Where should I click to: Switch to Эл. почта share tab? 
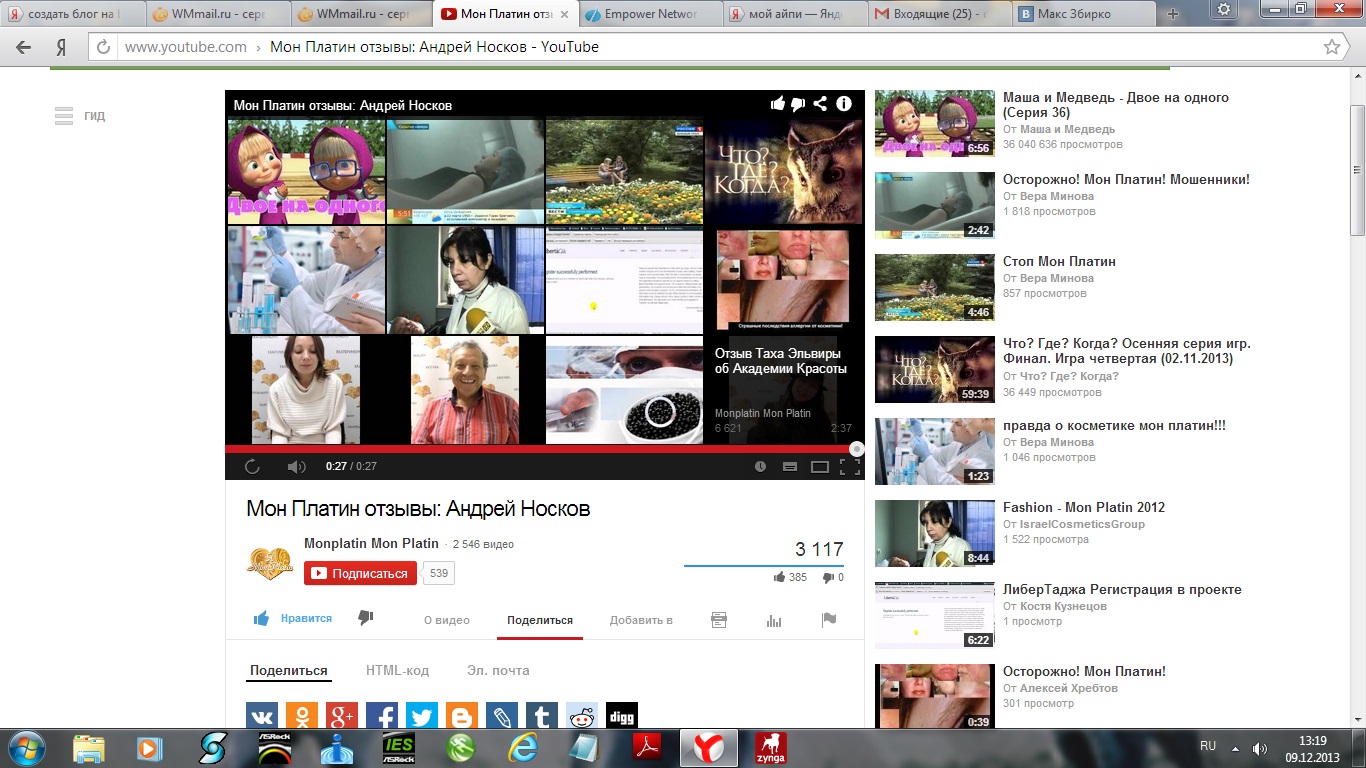pos(498,671)
